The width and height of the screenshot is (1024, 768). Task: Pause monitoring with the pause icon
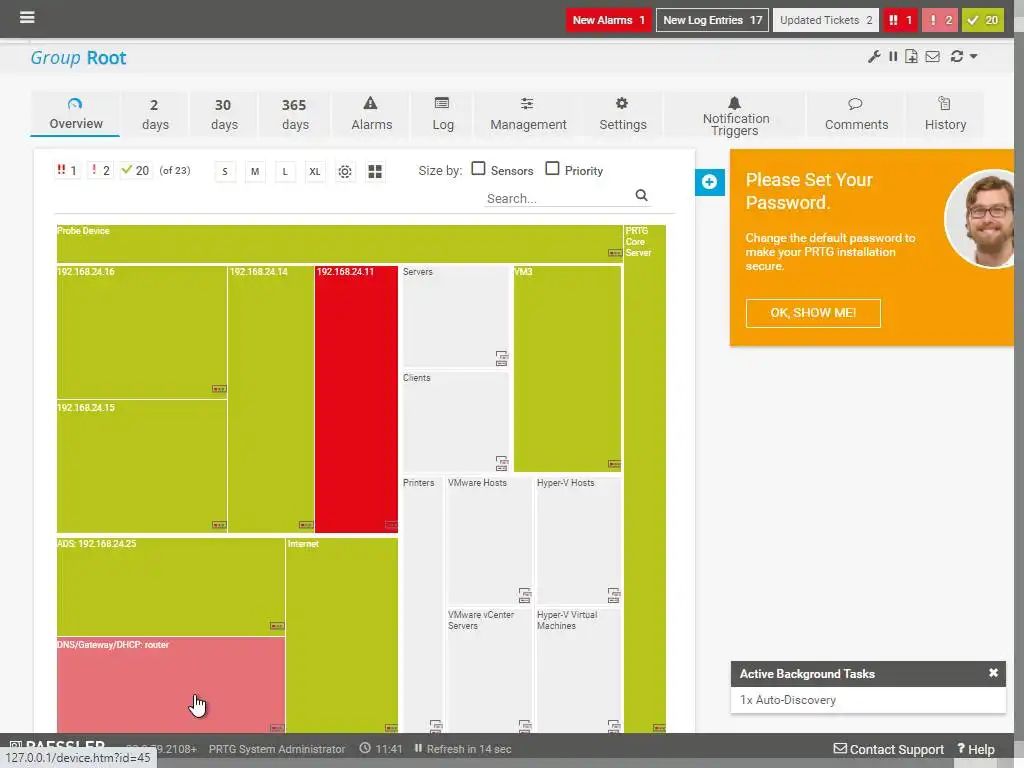coord(893,57)
